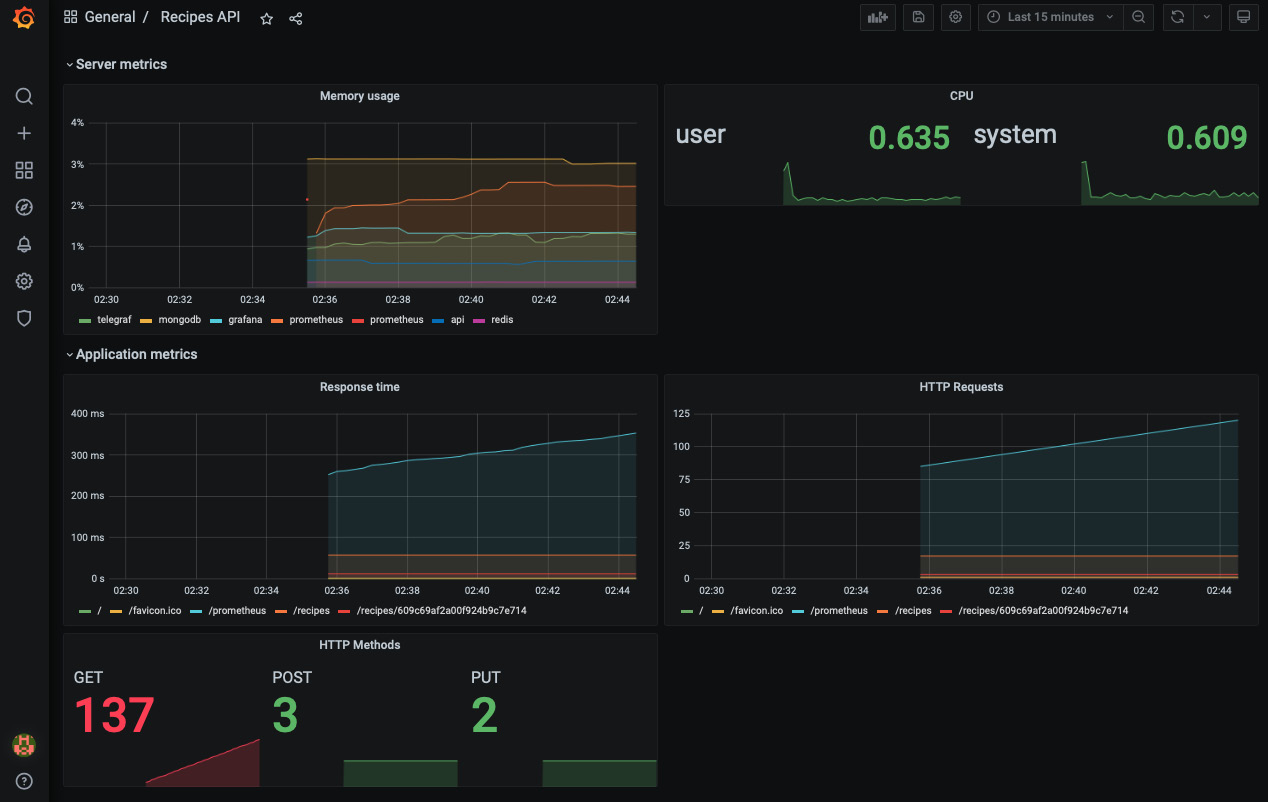
Task: Click the system CPU value 0.609
Action: point(1207,137)
